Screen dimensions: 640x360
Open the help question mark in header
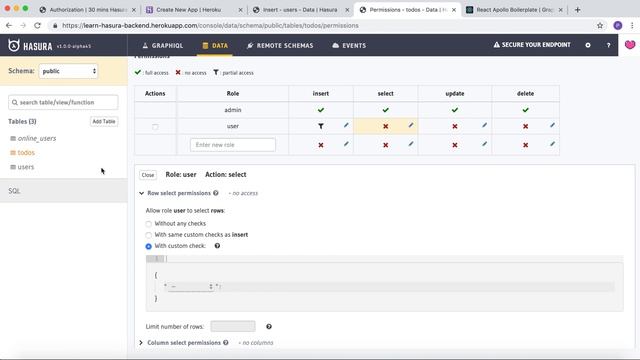coord(608,45)
